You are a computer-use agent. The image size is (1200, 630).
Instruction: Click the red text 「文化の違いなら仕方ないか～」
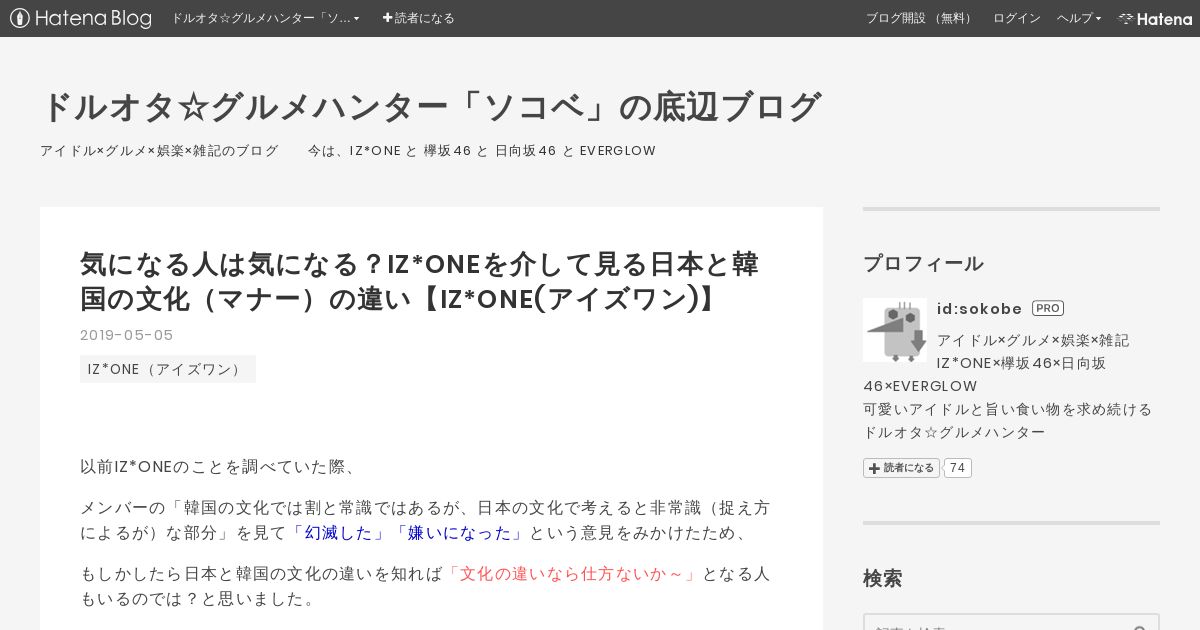click(572, 574)
